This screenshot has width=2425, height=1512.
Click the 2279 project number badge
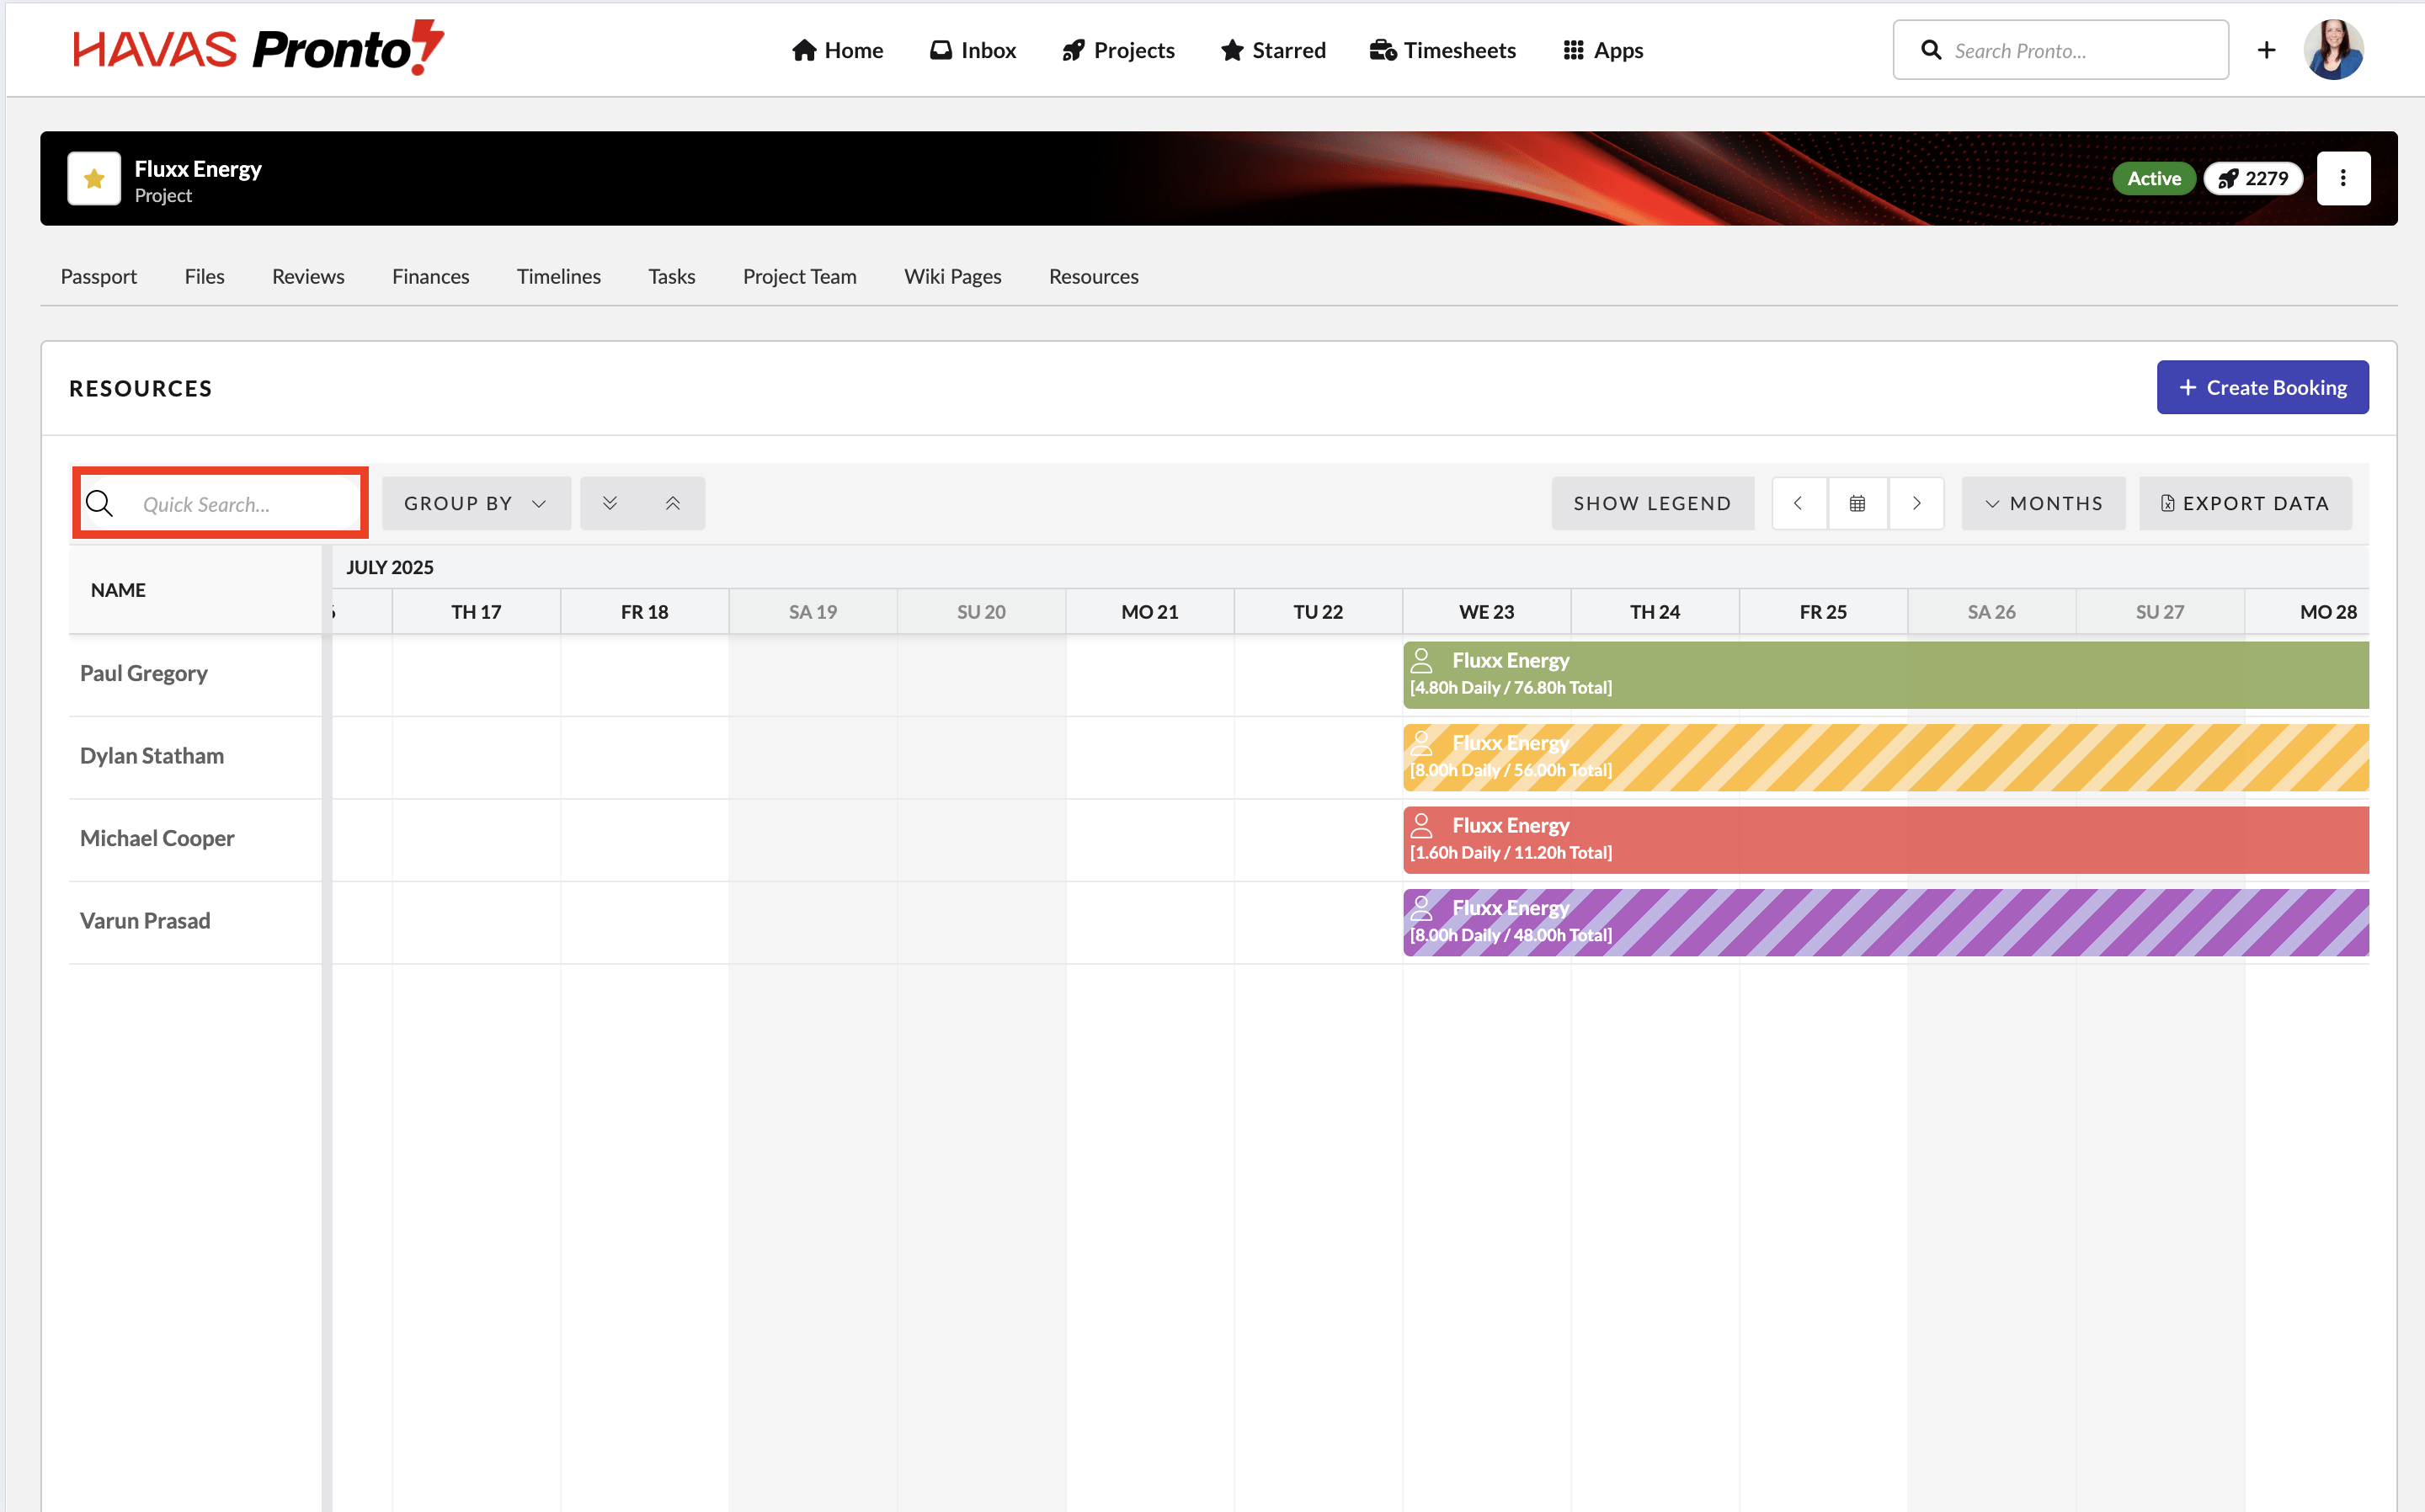(x=2253, y=179)
